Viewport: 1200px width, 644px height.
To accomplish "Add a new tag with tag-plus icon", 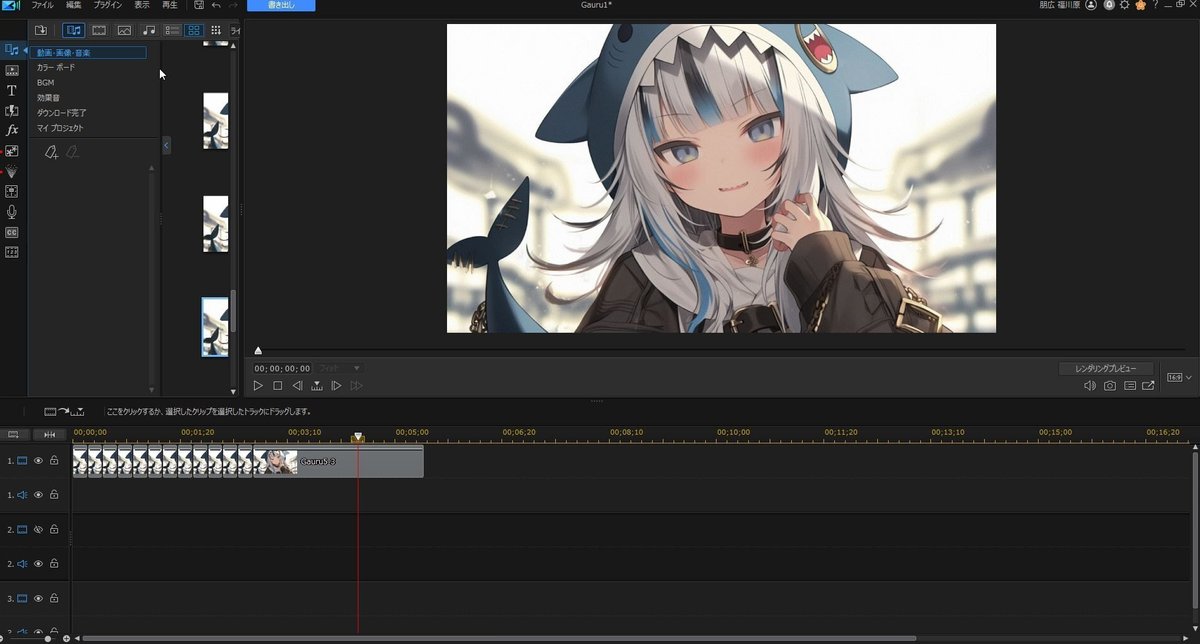I will (51, 152).
